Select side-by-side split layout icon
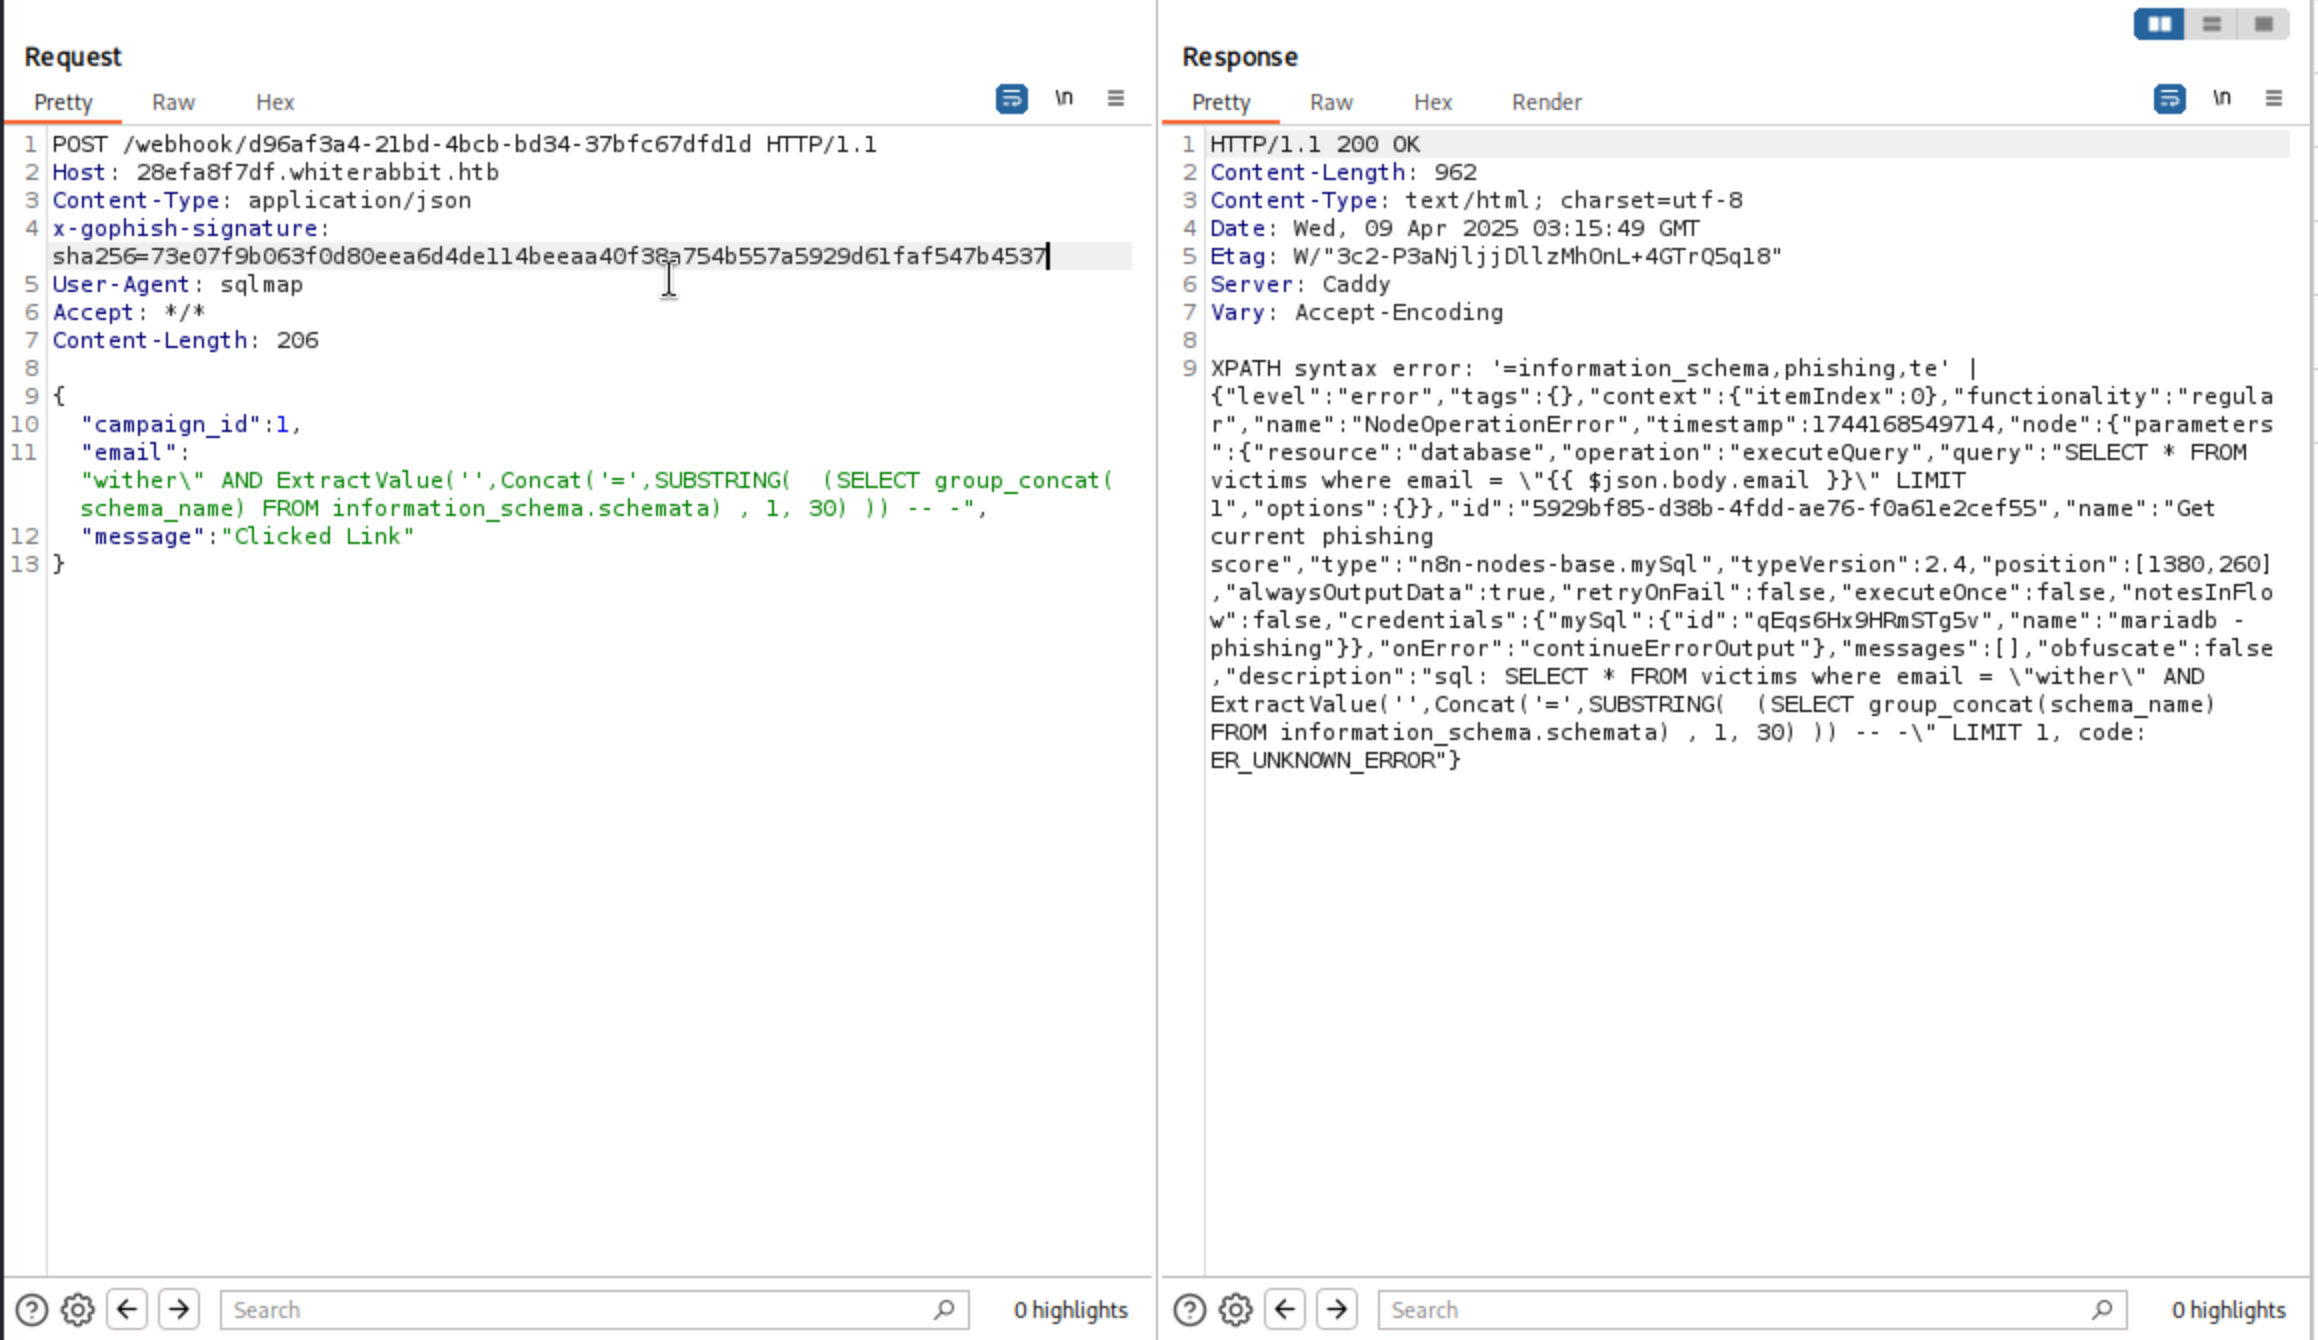Image resolution: width=2318 pixels, height=1340 pixels. 2159,24
